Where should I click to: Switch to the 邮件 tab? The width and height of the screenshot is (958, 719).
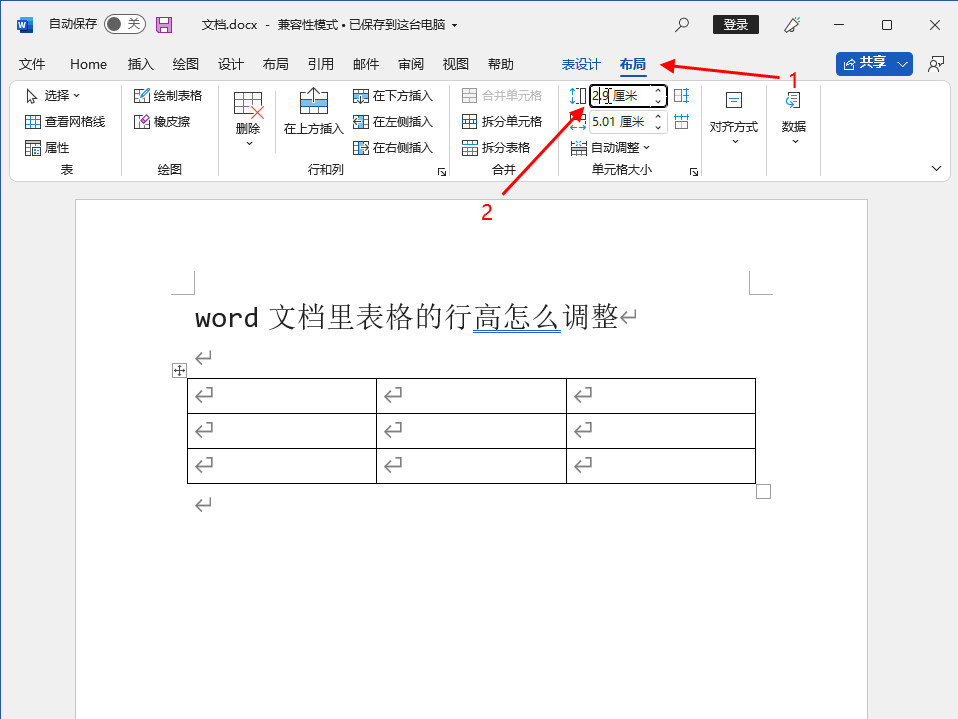point(366,64)
